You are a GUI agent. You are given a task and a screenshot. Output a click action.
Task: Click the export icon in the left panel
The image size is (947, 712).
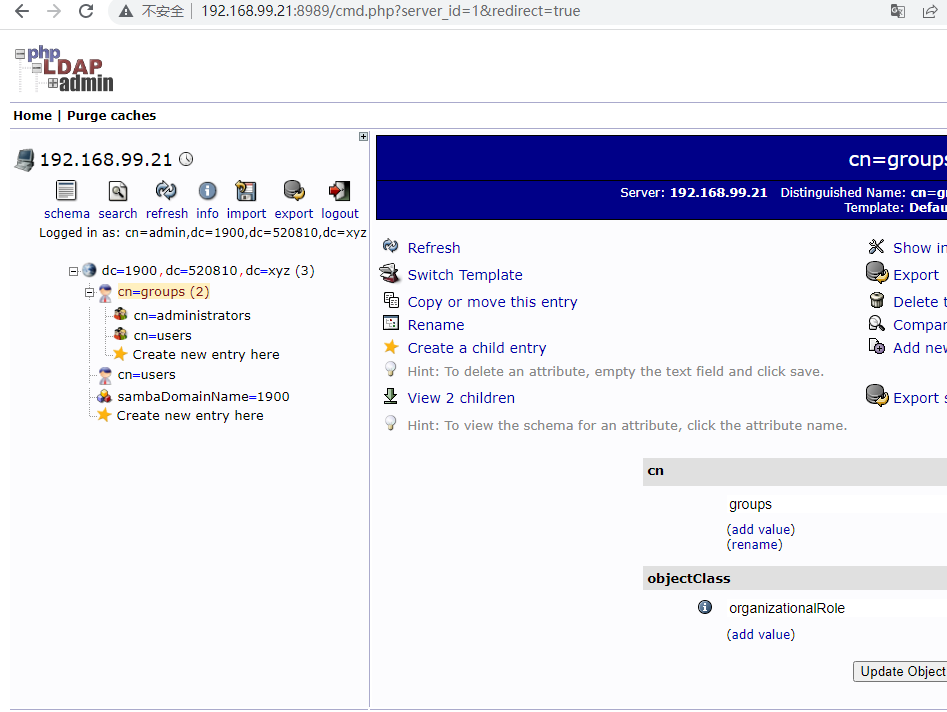(294, 191)
